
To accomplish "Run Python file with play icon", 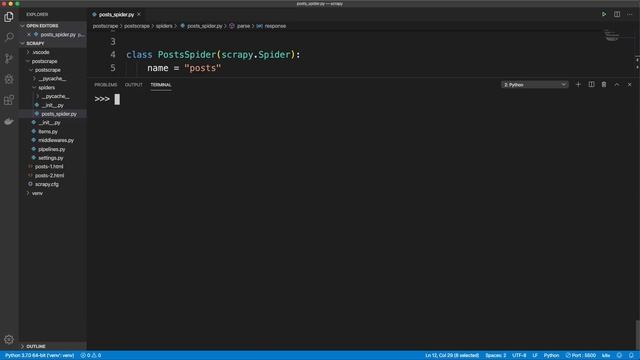I will pos(604,14).
